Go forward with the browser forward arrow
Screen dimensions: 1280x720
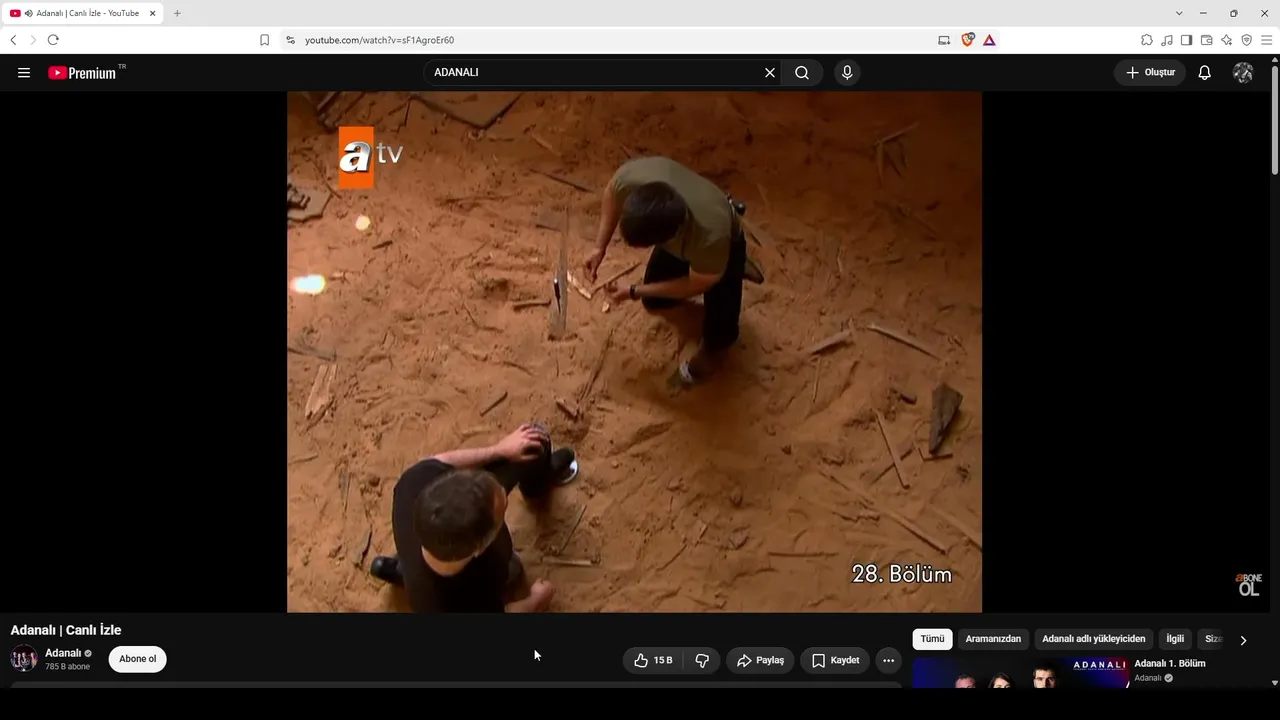(33, 40)
